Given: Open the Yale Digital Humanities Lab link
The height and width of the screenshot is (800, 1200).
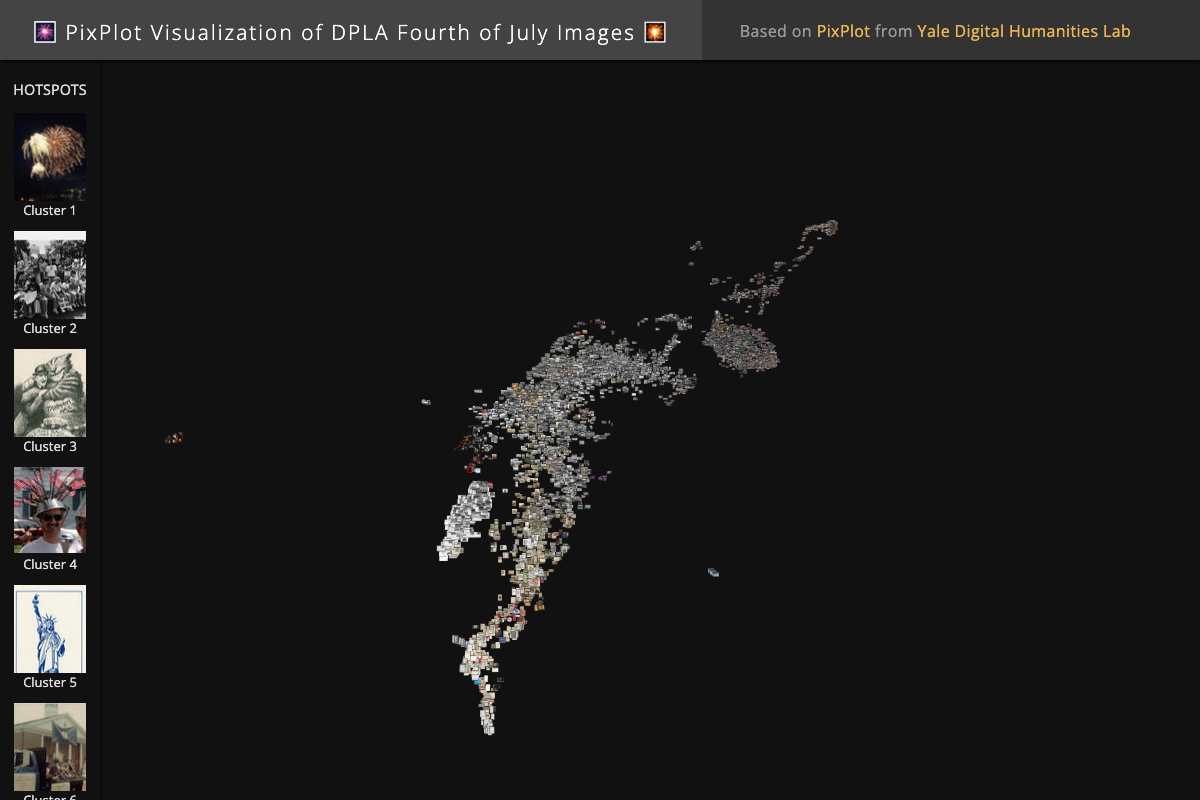Looking at the screenshot, I should click(x=1024, y=31).
